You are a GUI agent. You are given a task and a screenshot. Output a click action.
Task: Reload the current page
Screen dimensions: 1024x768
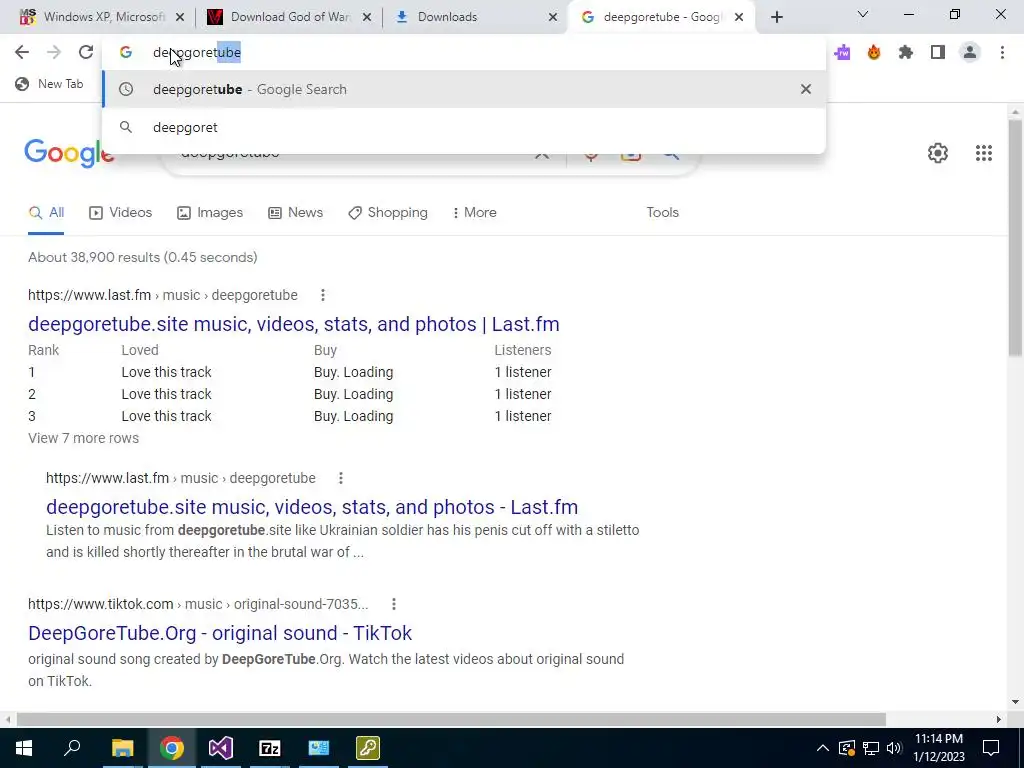point(86,52)
